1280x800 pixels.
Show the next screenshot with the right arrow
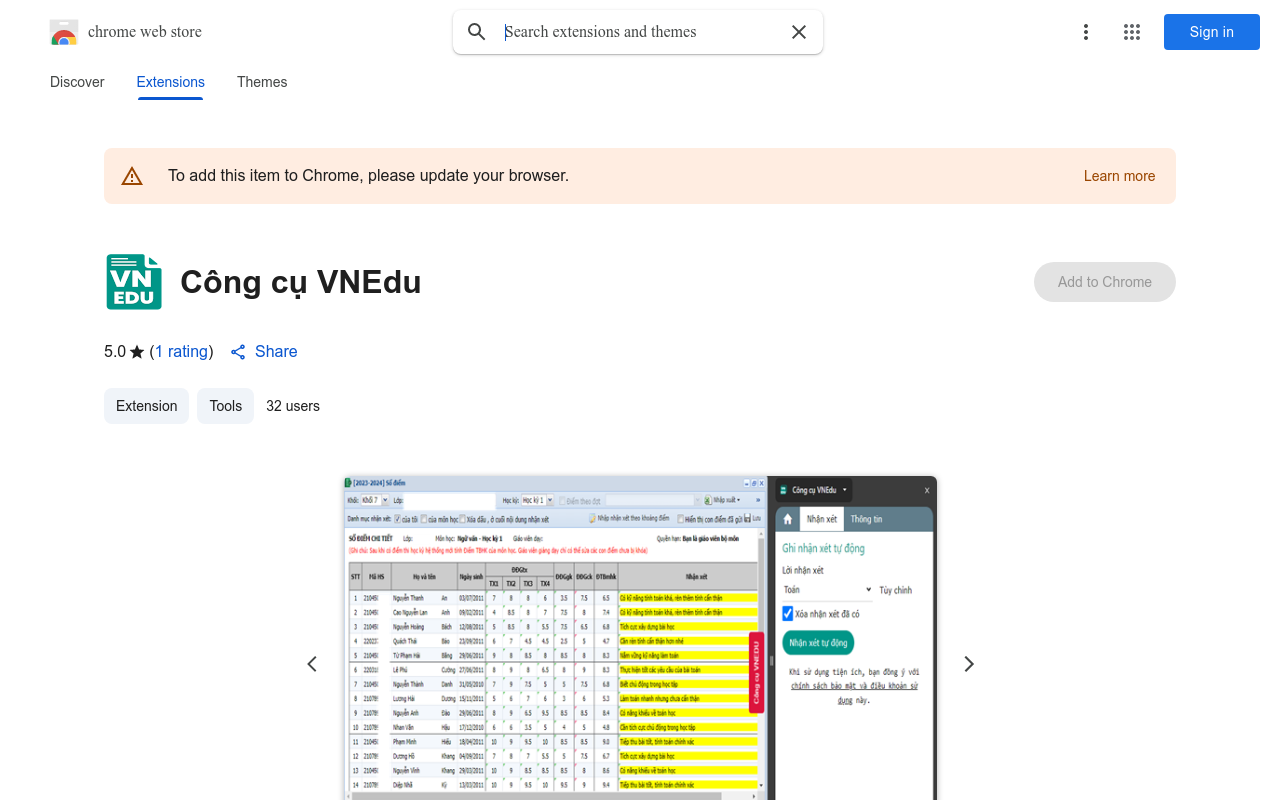click(x=968, y=663)
